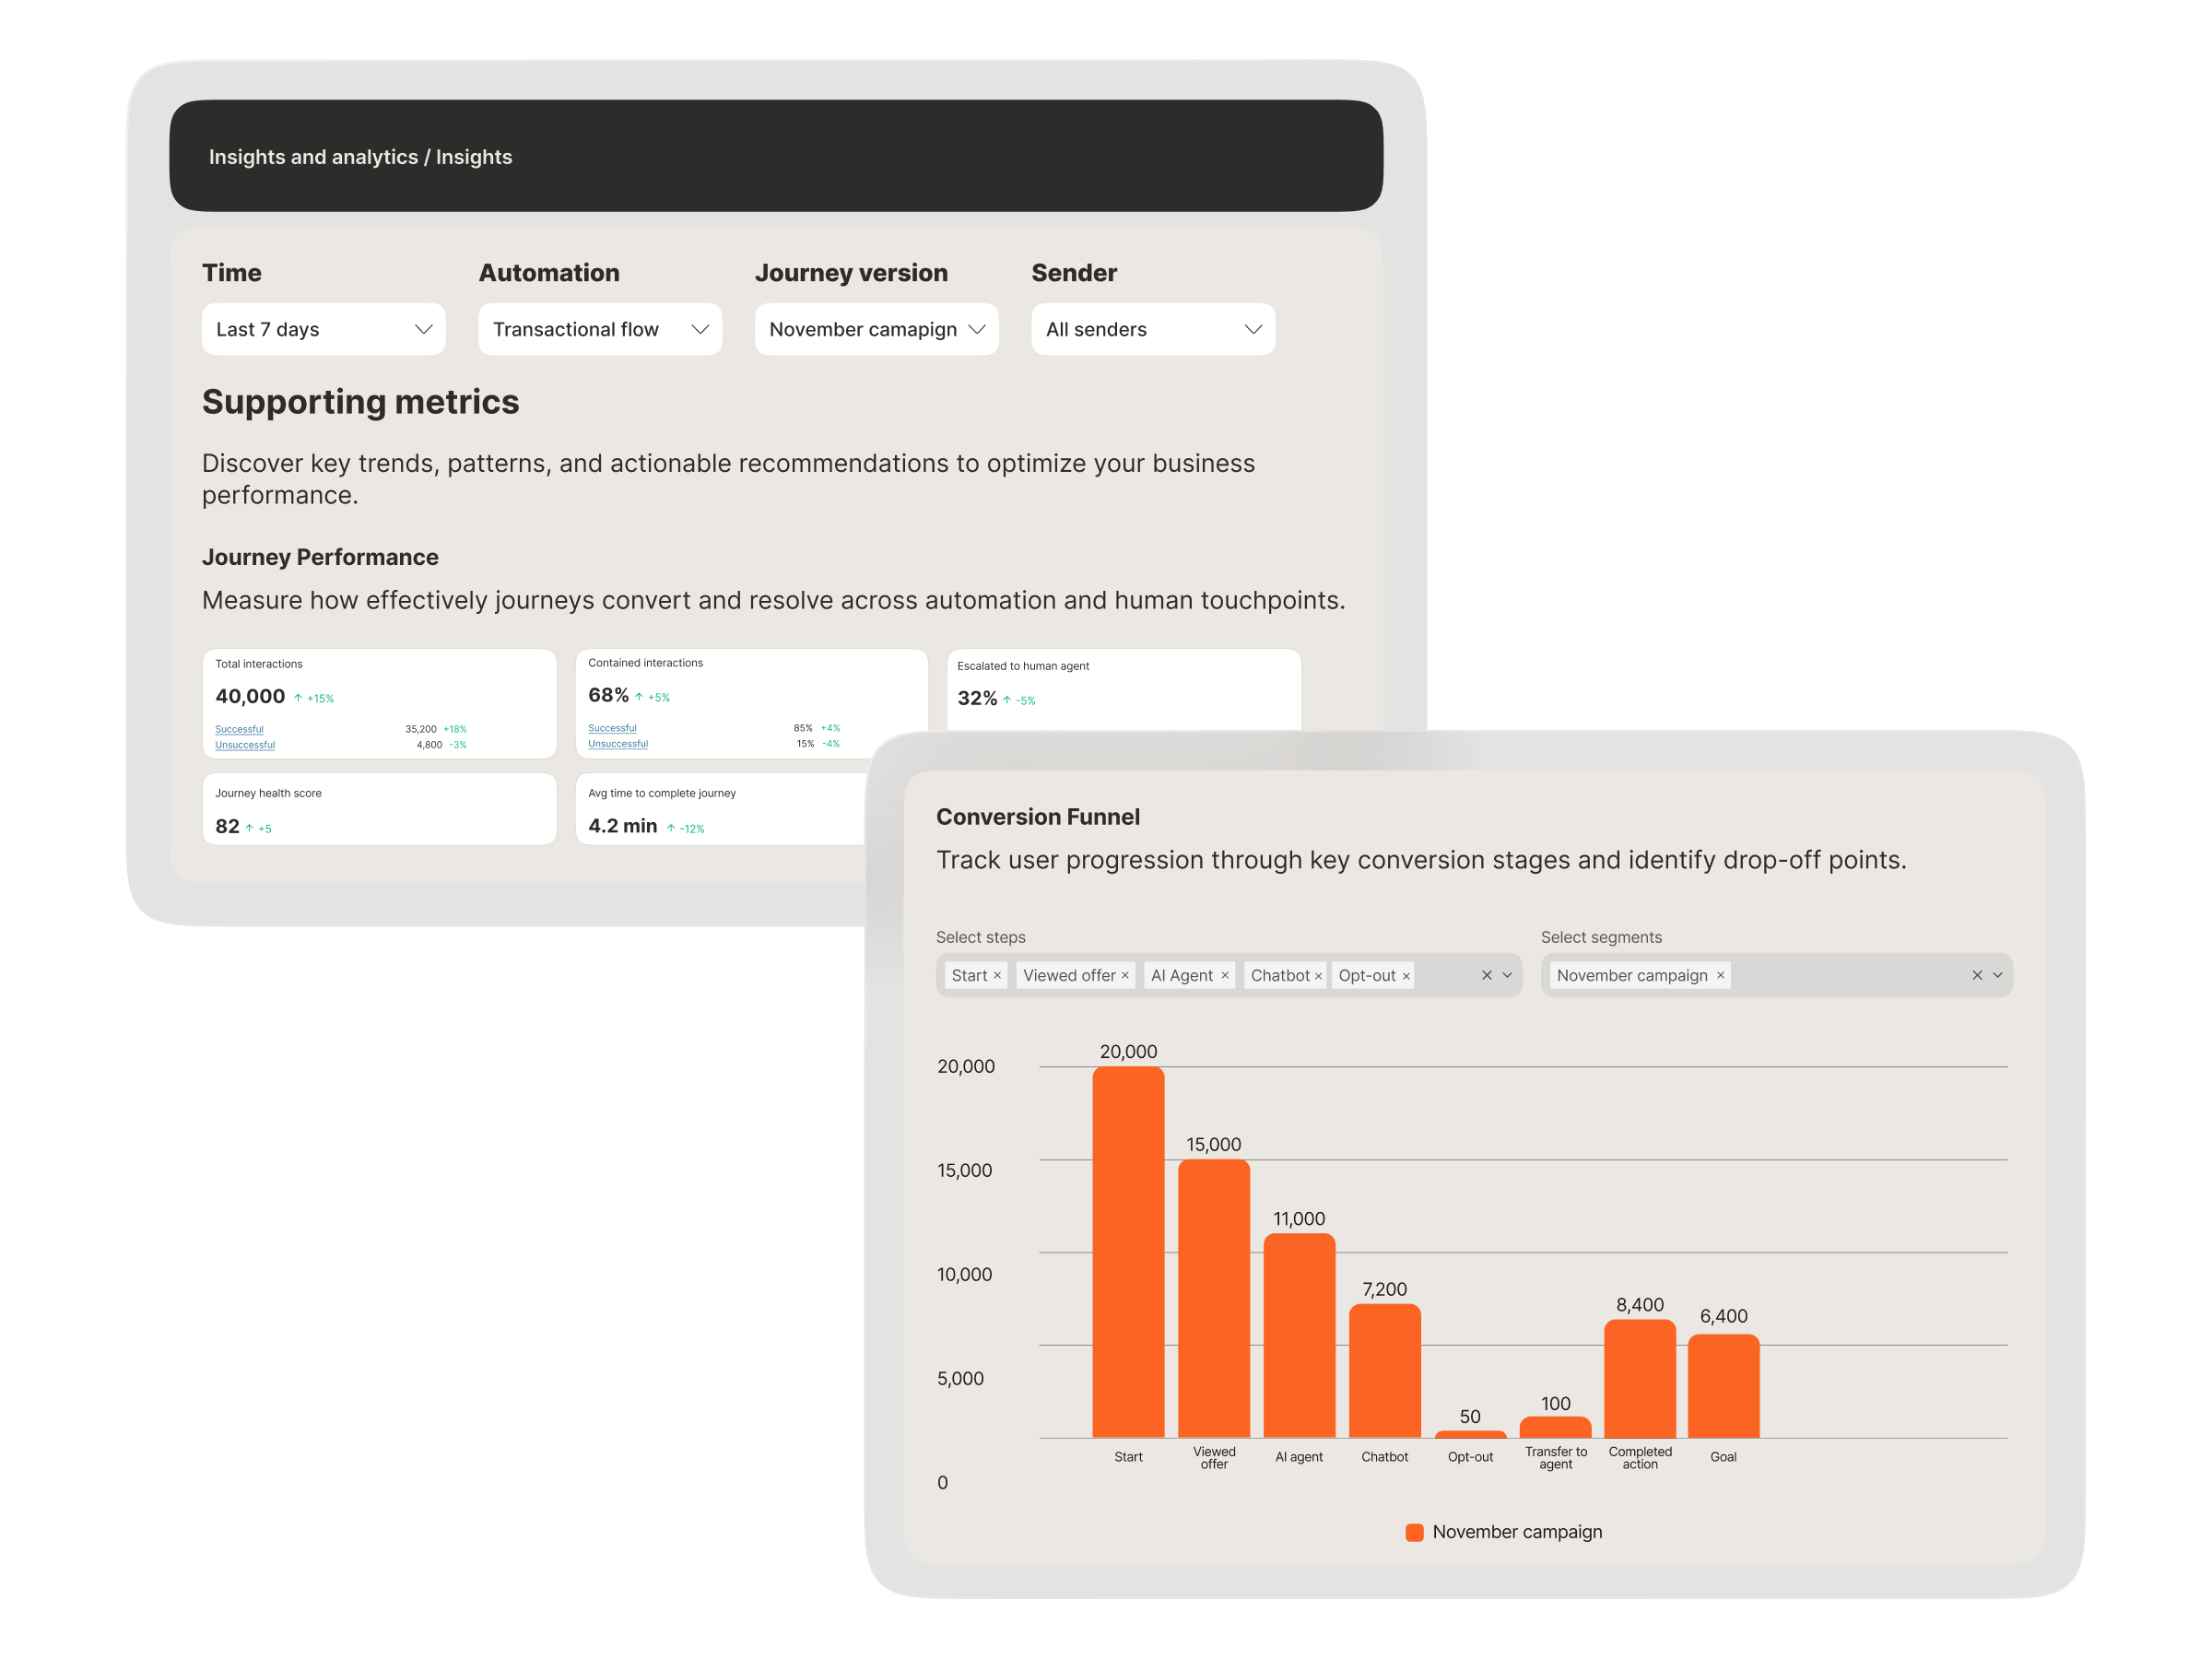Open the "Successful" link under Total interactions
The height and width of the screenshot is (1659, 2212).
[x=239, y=729]
